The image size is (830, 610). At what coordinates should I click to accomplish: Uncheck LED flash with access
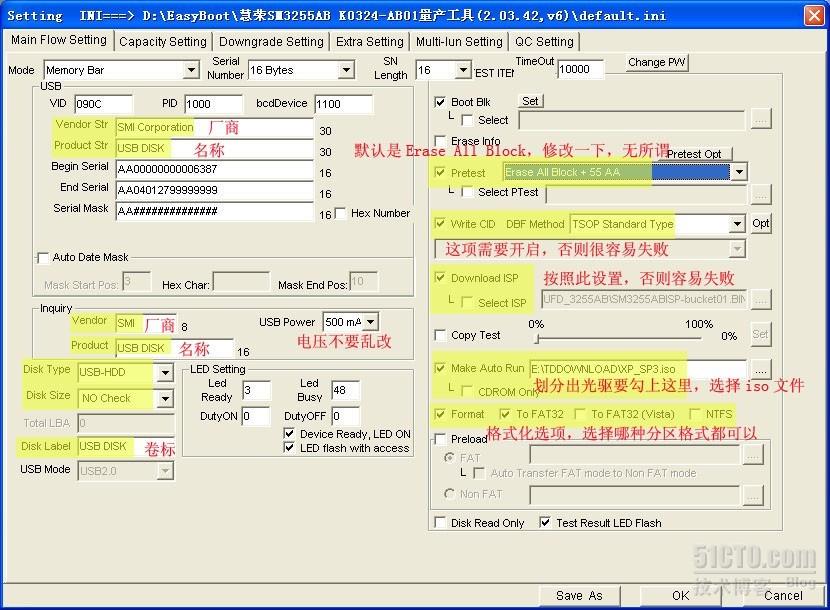[x=290, y=448]
